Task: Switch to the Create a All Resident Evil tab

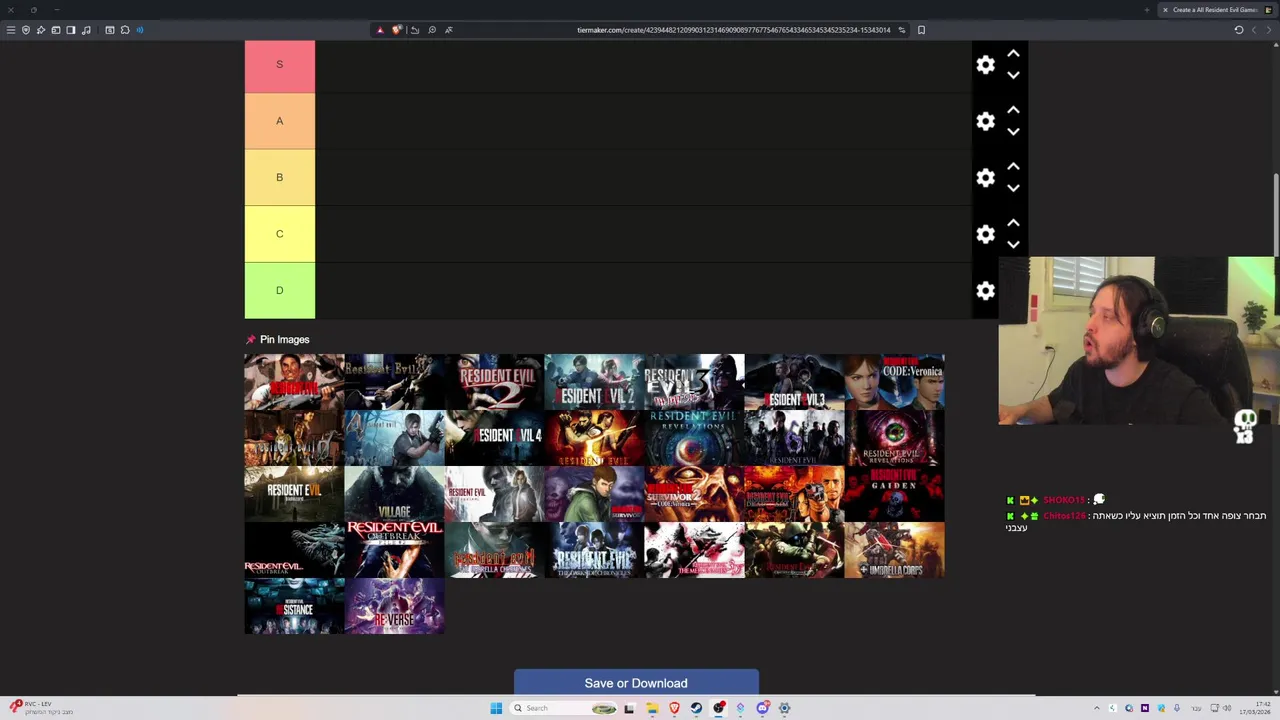Action: (1215, 10)
